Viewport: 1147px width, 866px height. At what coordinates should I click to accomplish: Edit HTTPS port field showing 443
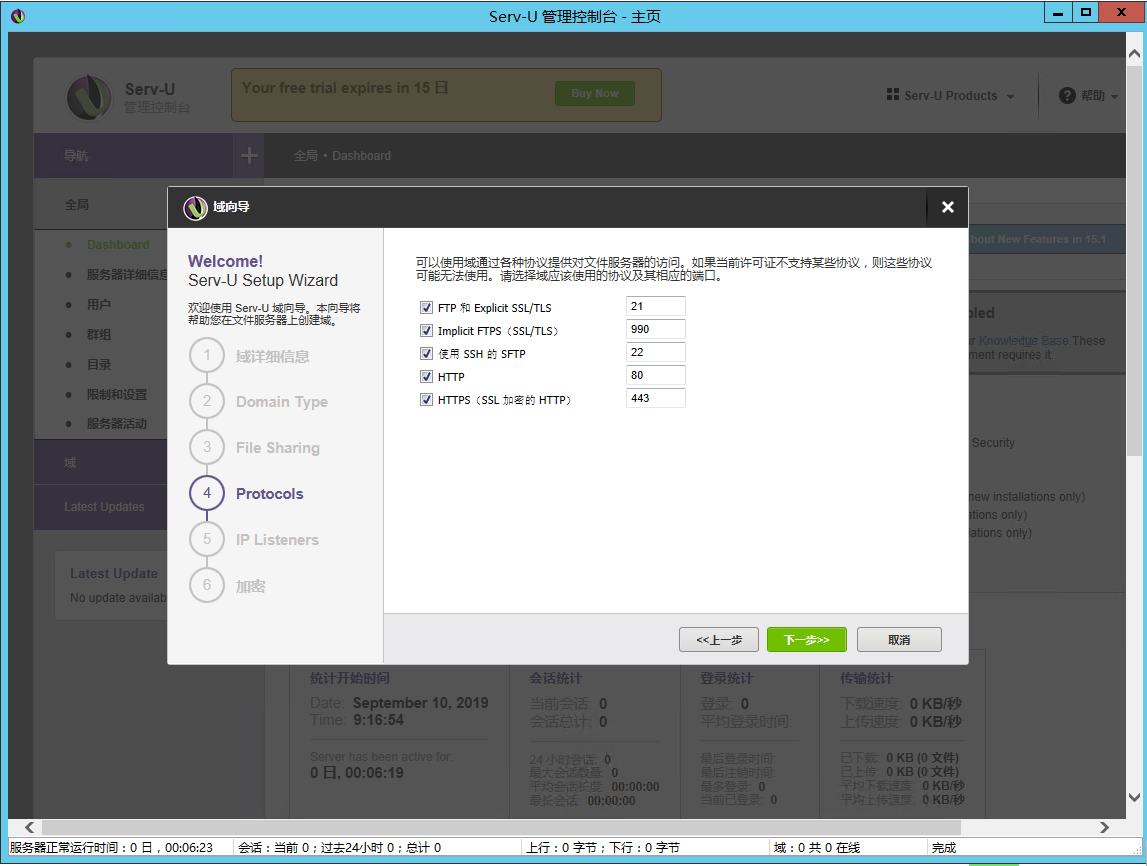[x=655, y=398]
